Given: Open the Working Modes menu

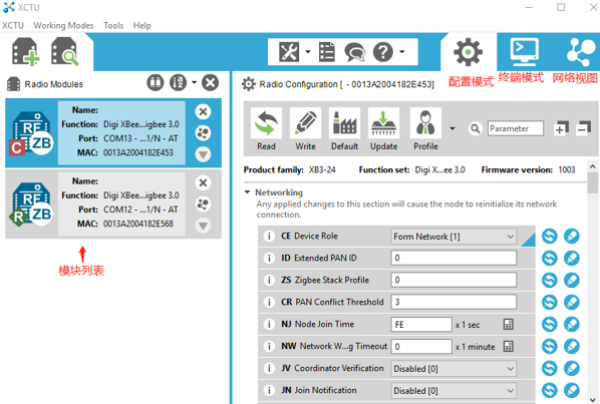Looking at the screenshot, I should click(64, 26).
